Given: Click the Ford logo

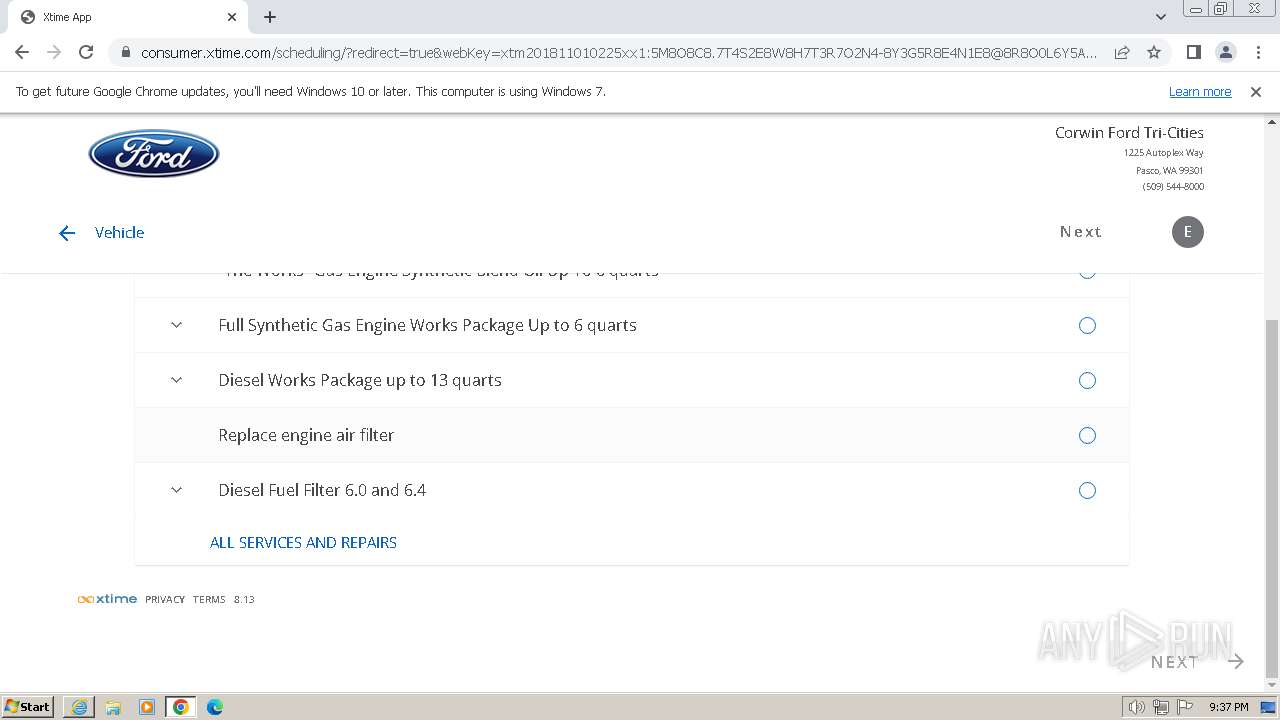Looking at the screenshot, I should click(x=154, y=153).
